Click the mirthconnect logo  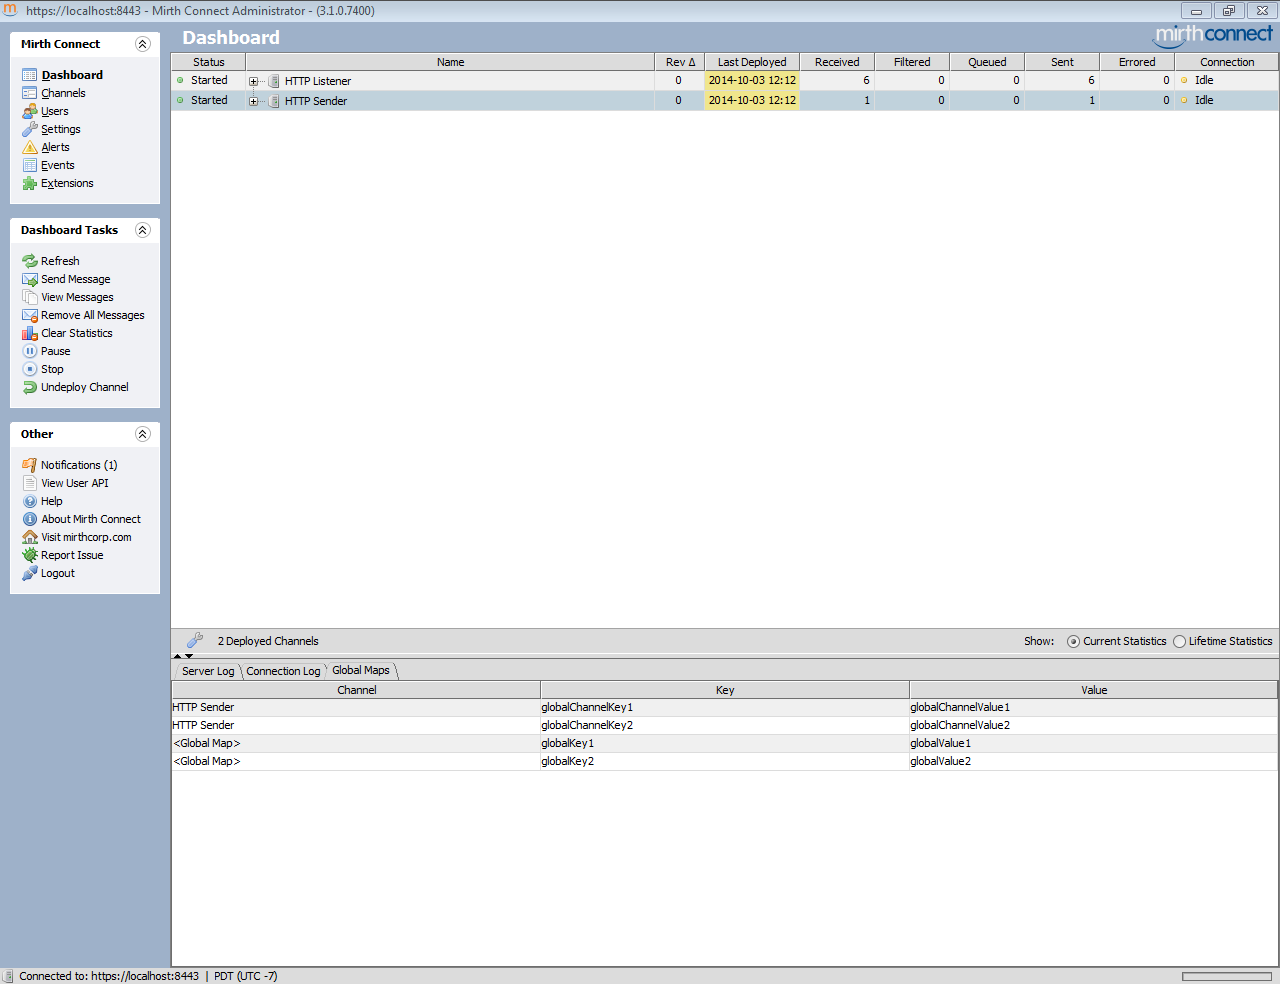pyautogui.click(x=1214, y=35)
